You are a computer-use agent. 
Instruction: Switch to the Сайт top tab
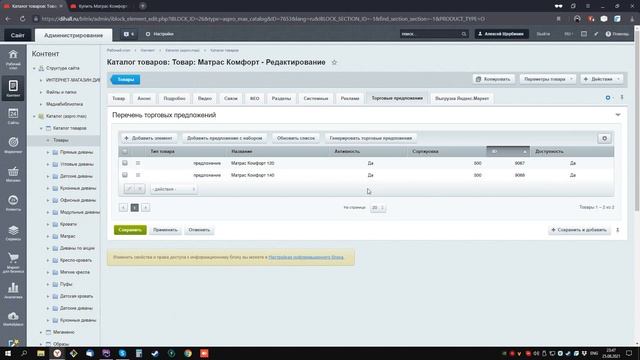coord(18,36)
